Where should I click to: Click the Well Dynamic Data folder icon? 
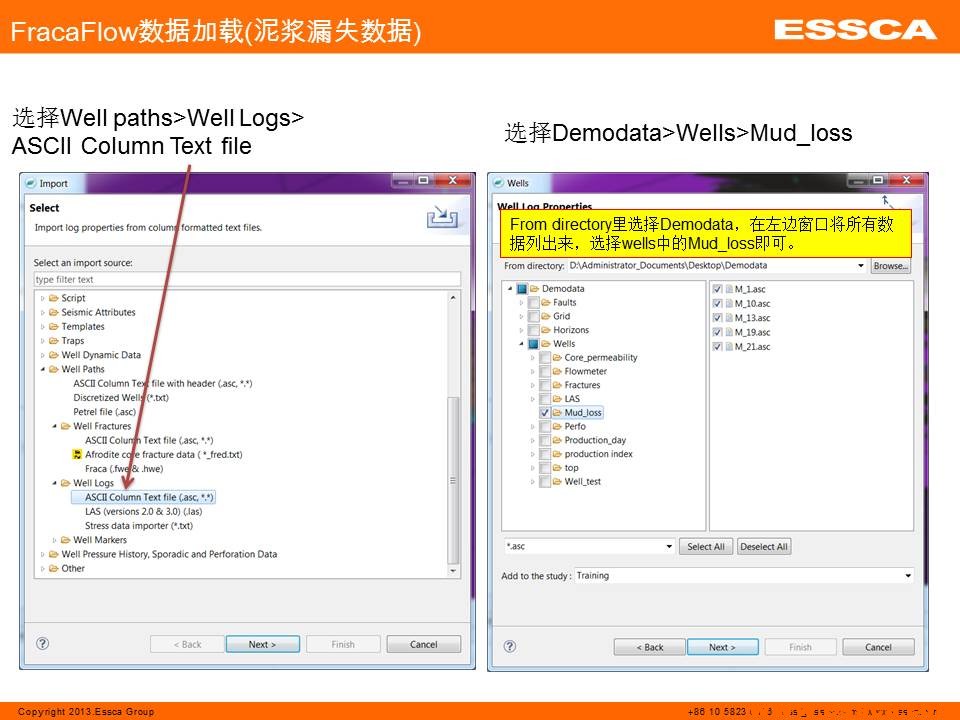tap(53, 355)
